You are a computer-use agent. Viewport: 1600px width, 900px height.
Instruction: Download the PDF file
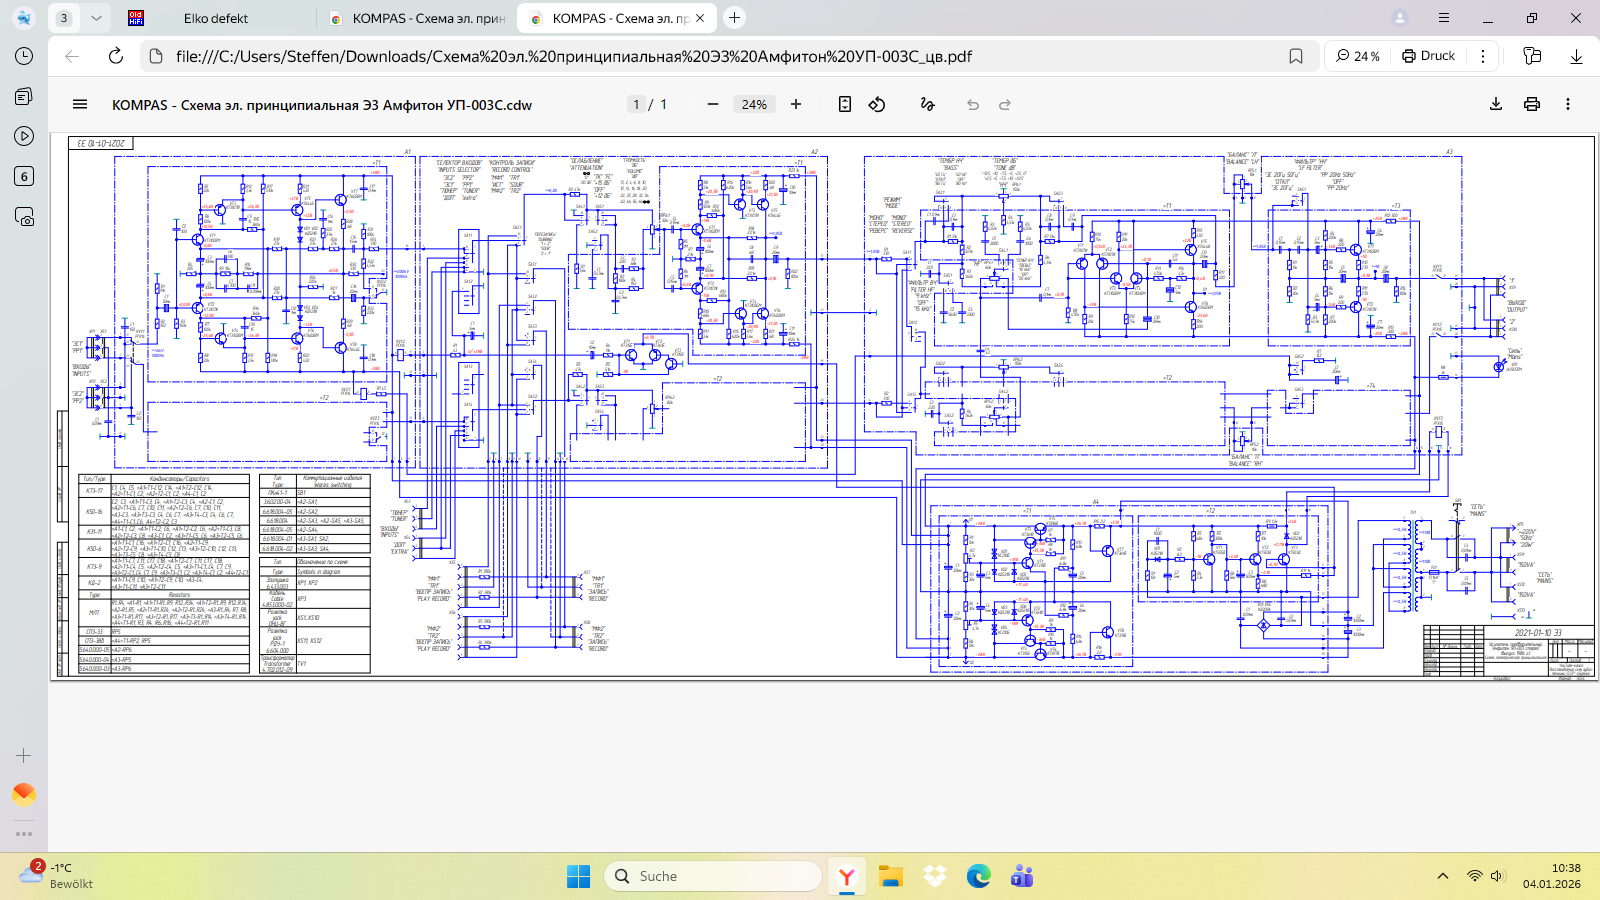pyautogui.click(x=1496, y=104)
